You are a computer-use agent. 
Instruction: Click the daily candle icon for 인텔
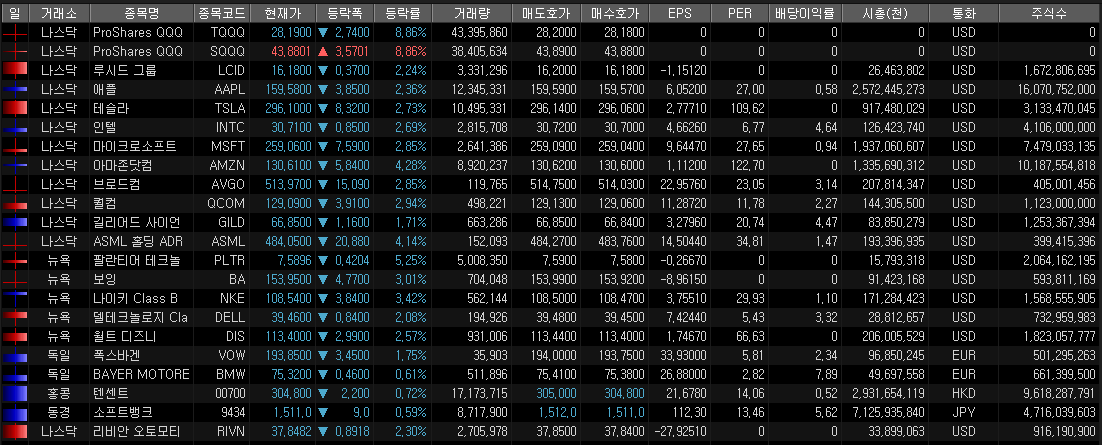(14, 127)
